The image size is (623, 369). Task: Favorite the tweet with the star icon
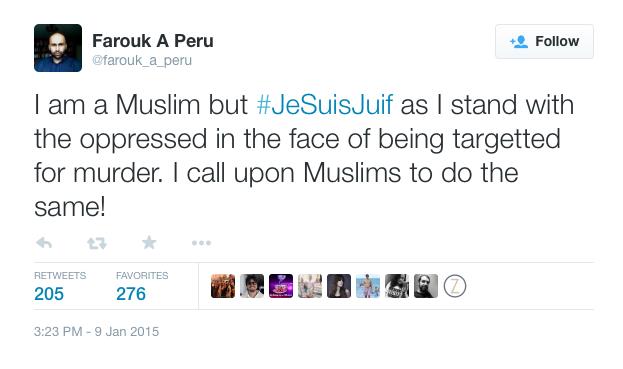(x=149, y=242)
